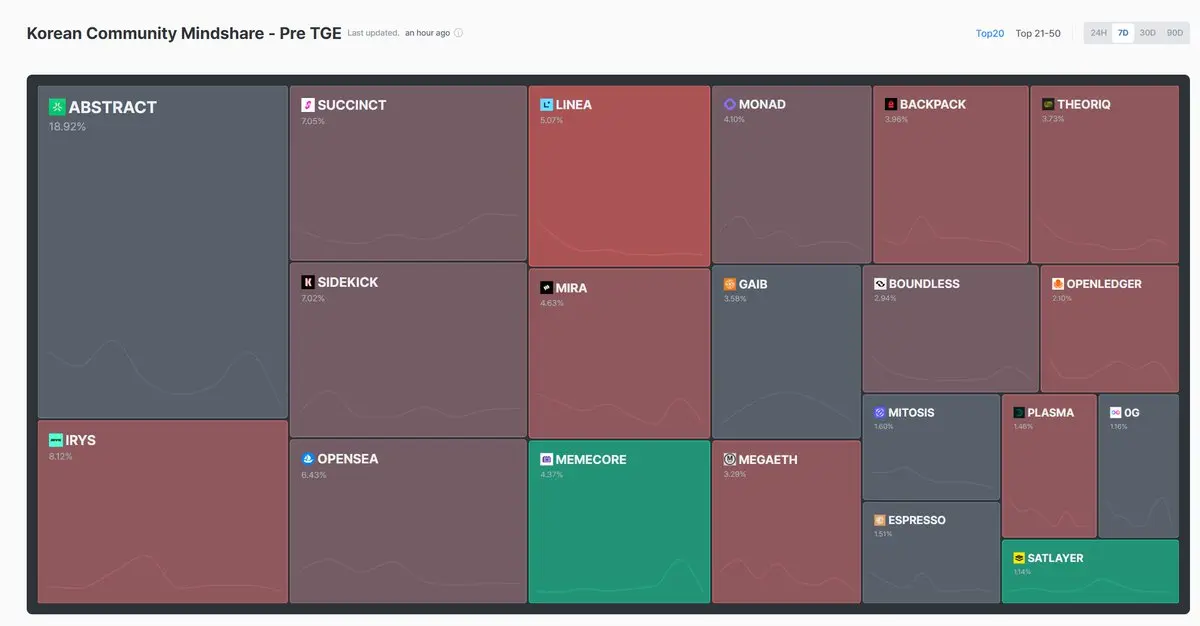This screenshot has height=626, width=1200.
Task: Switch to the Top20 view
Action: point(990,33)
